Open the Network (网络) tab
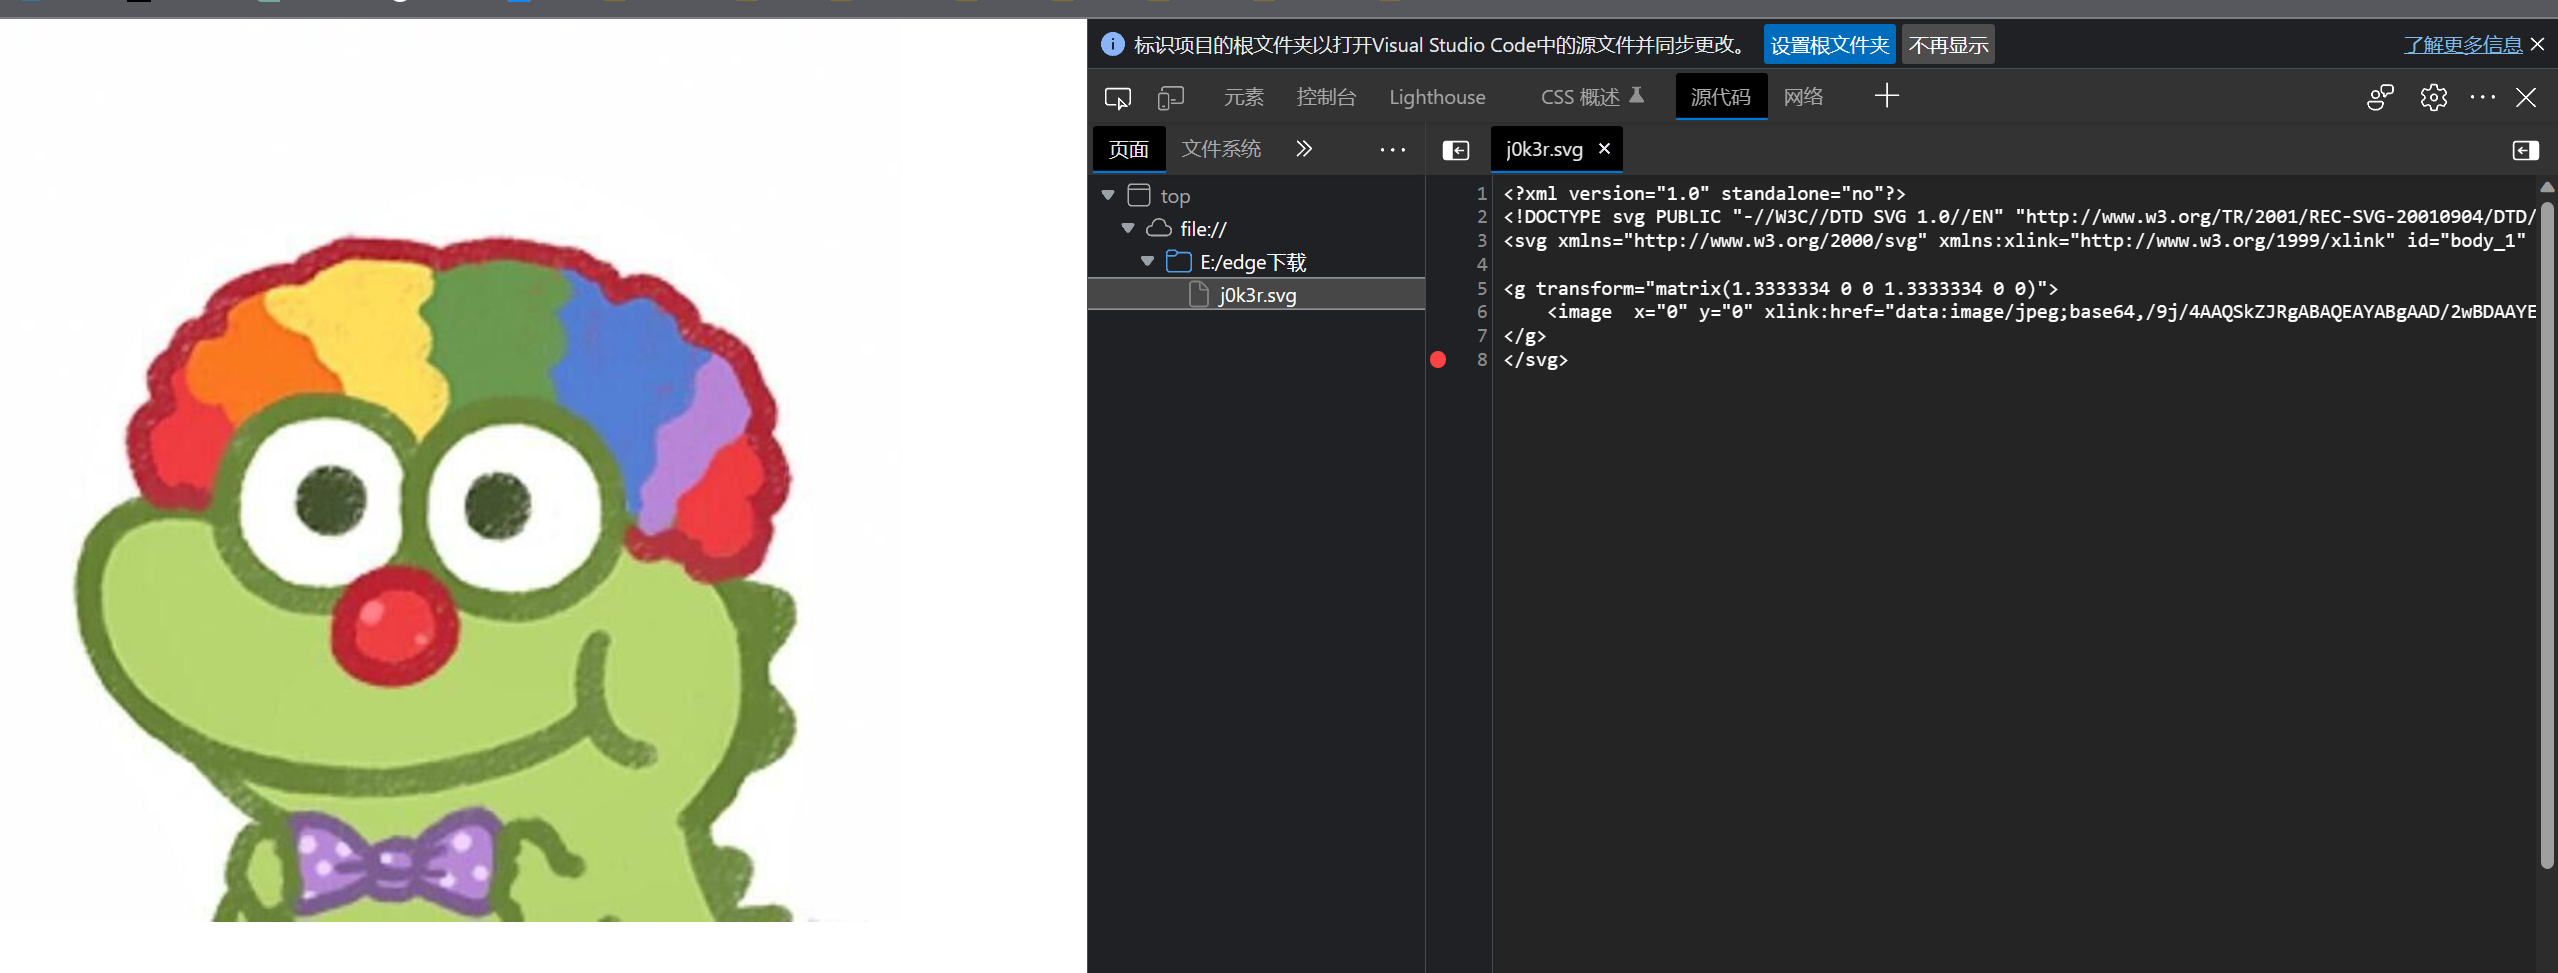 pos(1803,97)
